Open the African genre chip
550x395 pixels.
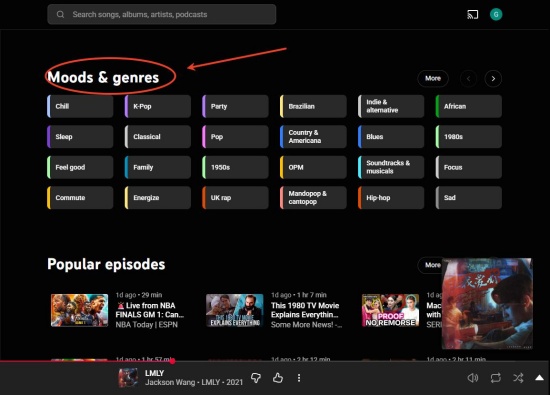coord(469,106)
